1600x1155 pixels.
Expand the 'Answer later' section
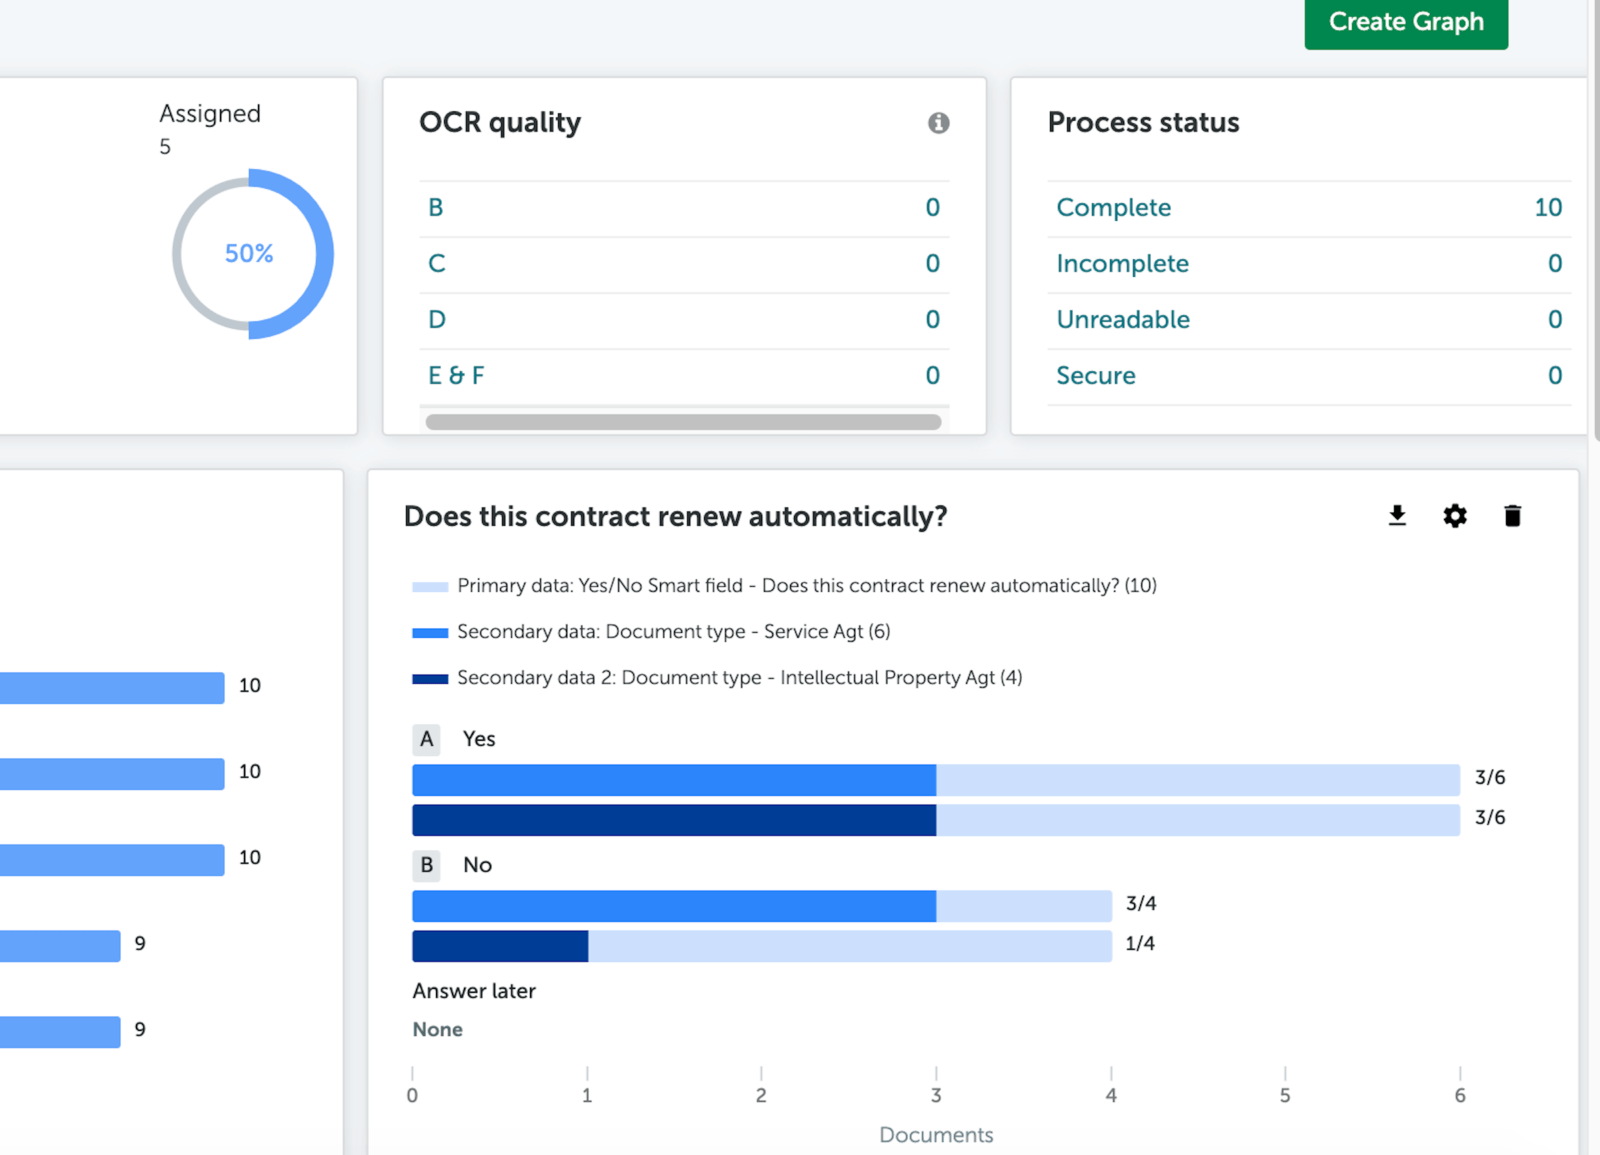point(474,991)
